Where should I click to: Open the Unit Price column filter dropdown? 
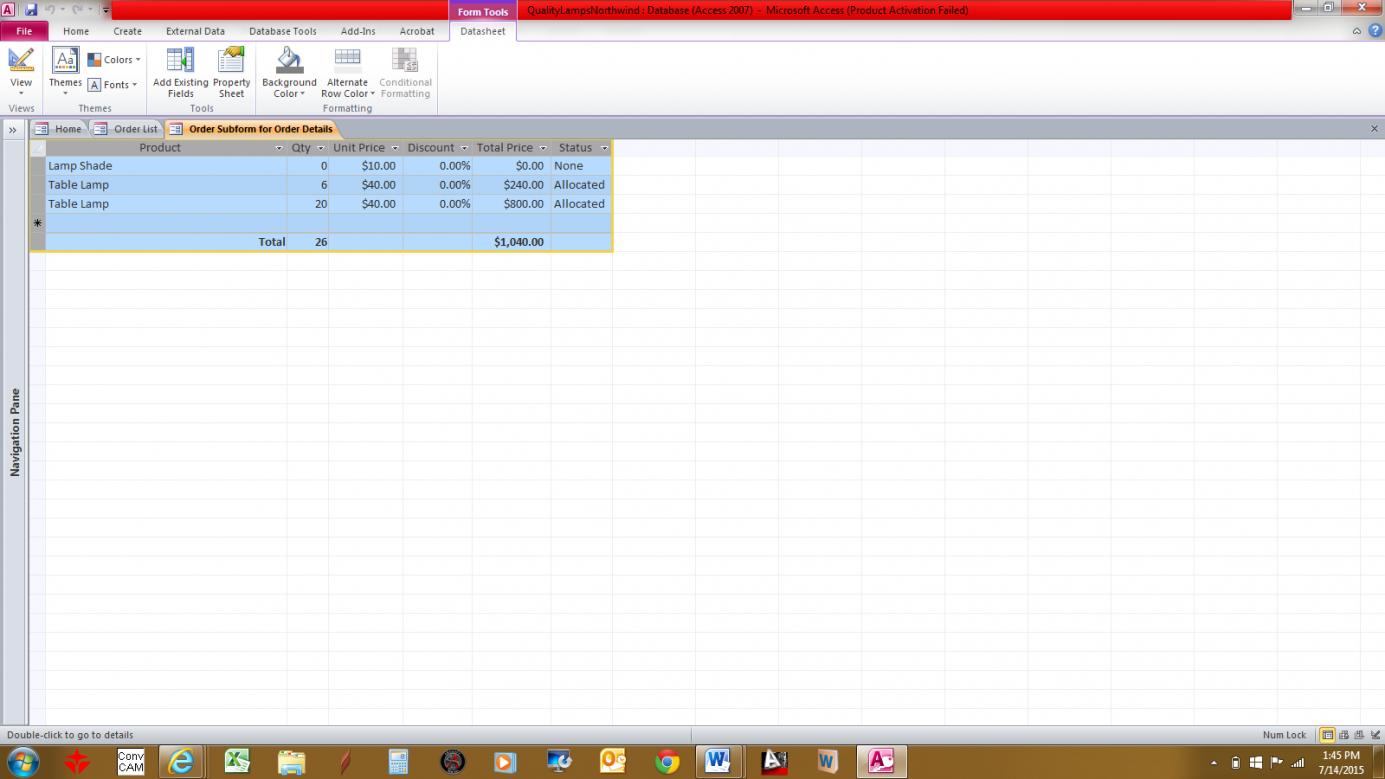coord(395,148)
